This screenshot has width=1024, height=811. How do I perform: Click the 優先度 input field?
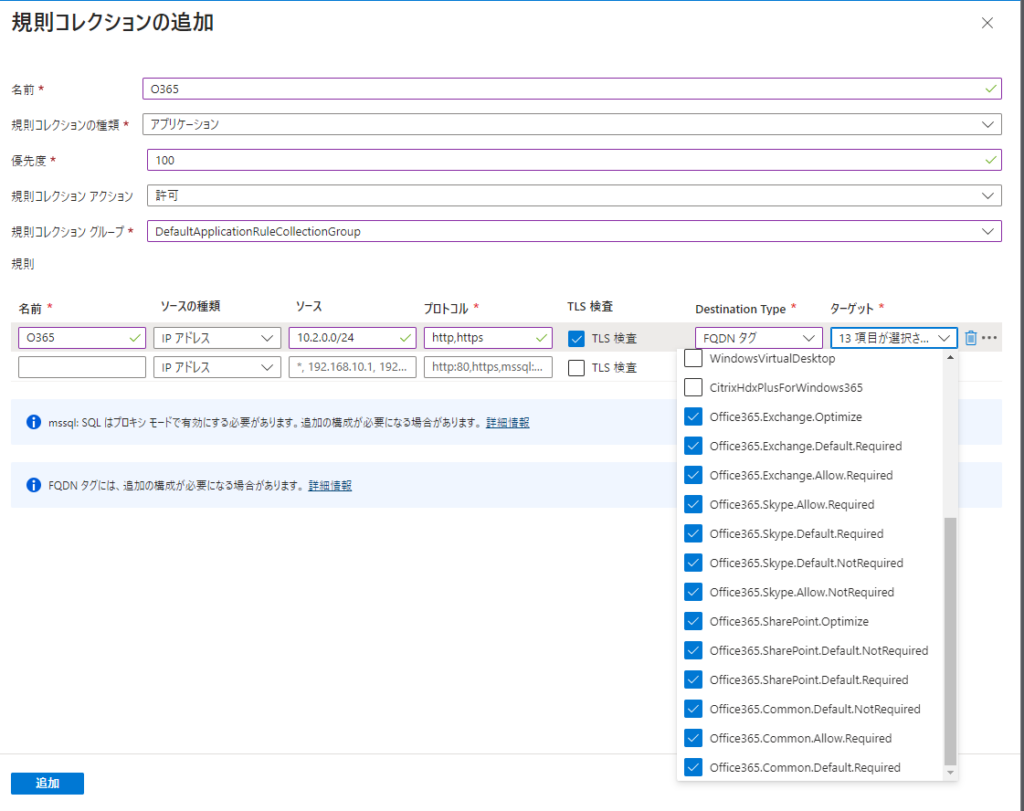tap(571, 160)
